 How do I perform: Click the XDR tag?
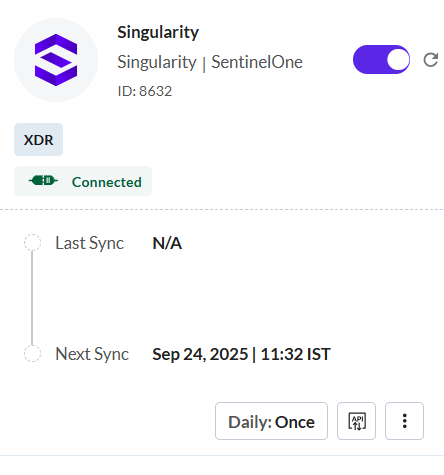38,140
